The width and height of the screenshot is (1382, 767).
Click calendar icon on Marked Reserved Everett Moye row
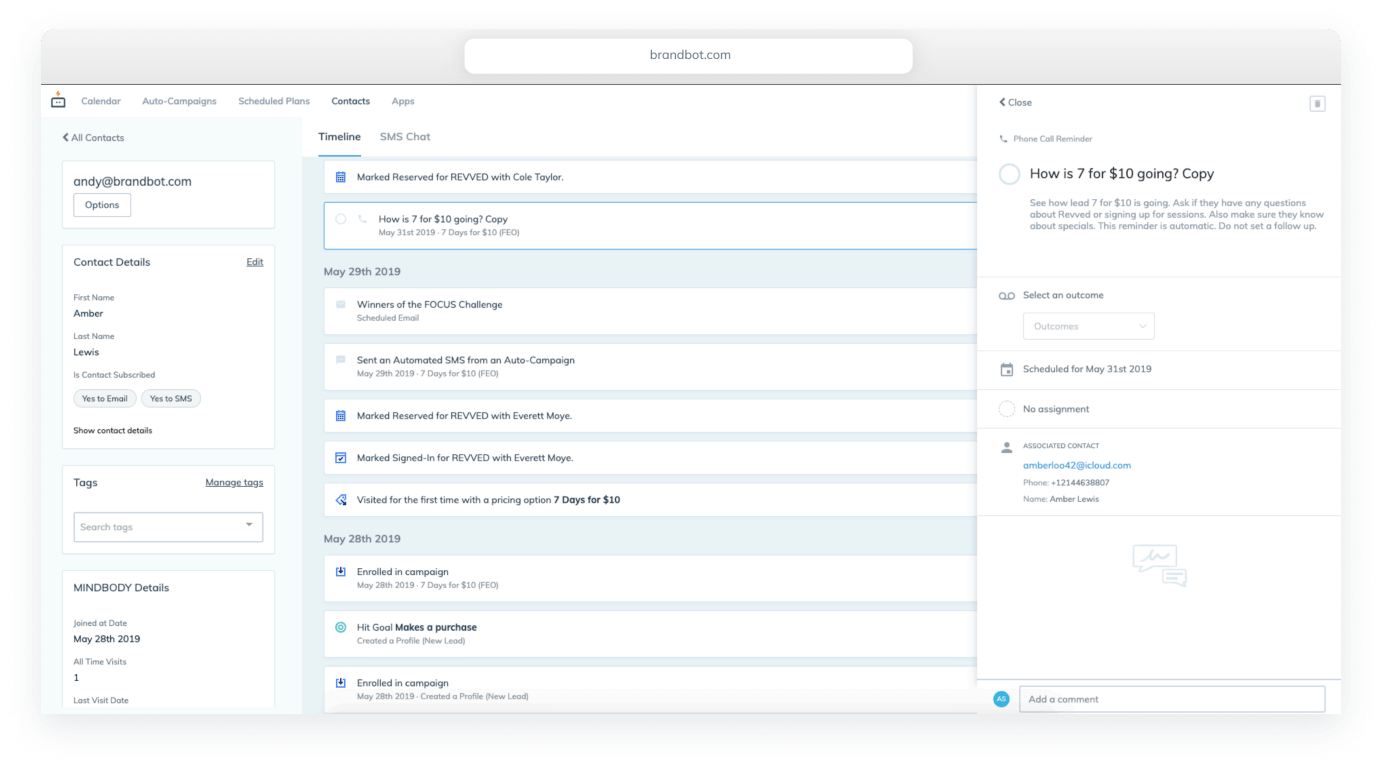(340, 416)
